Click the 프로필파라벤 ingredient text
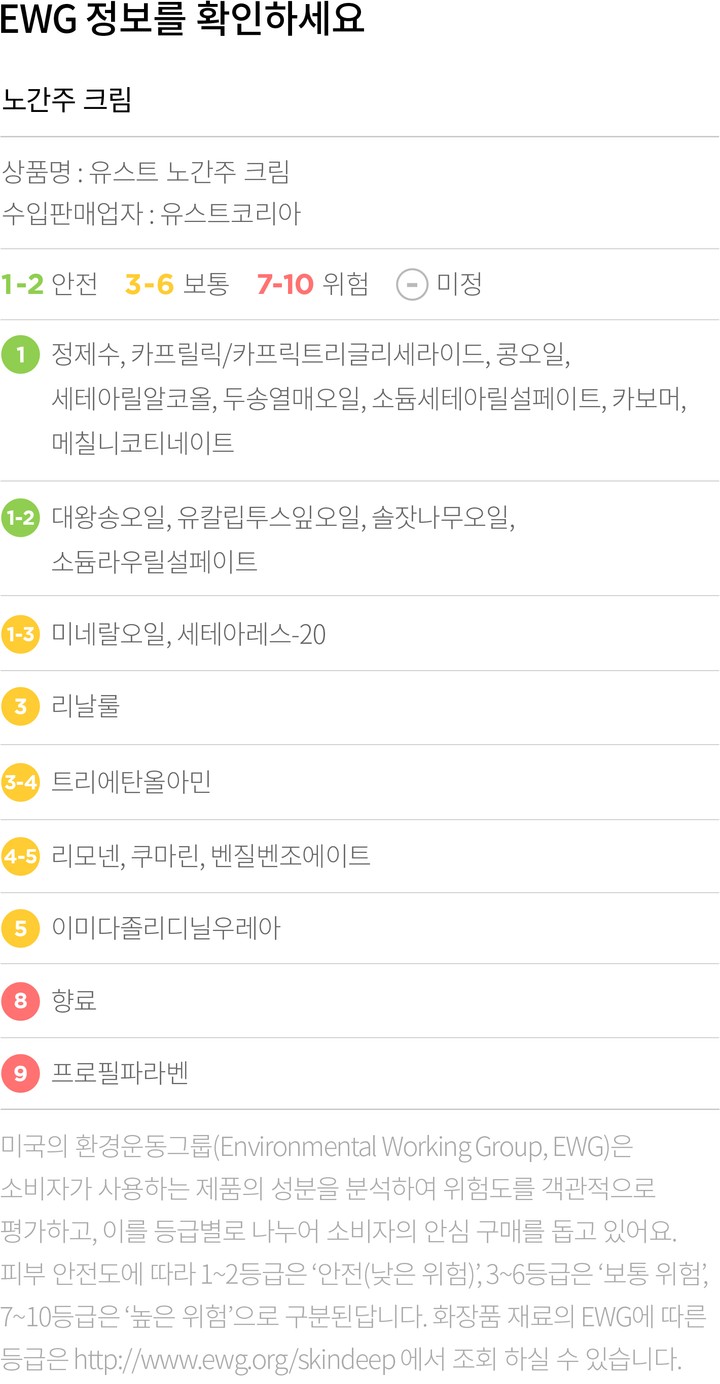 [120, 1074]
